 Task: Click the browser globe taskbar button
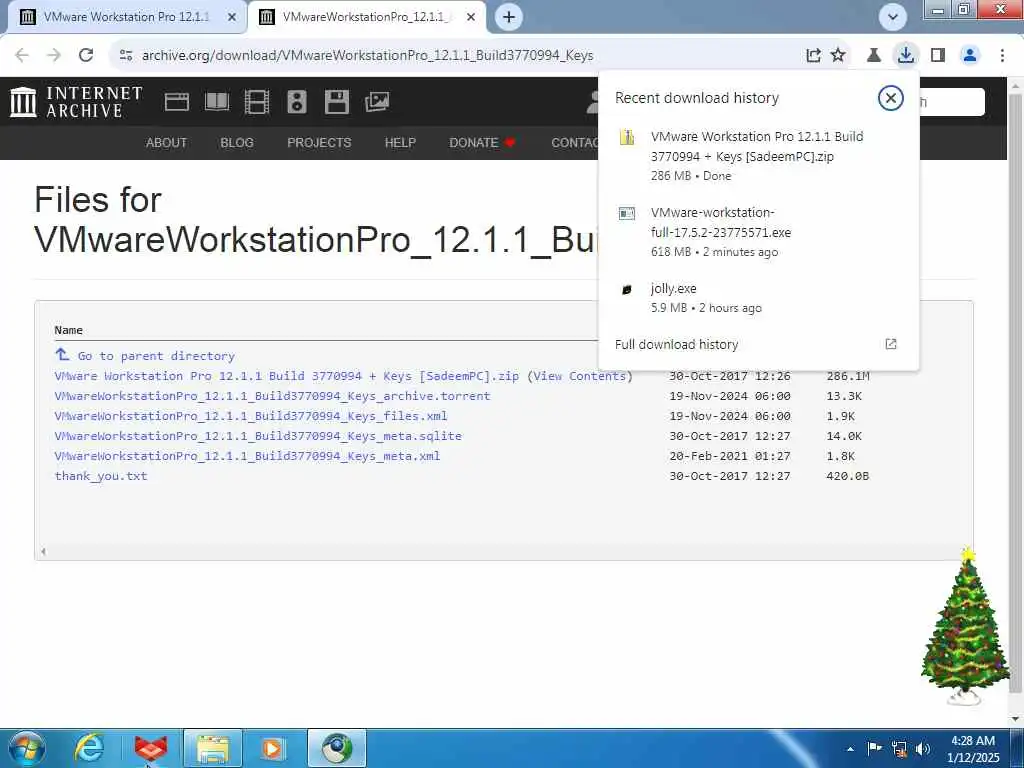[x=337, y=748]
